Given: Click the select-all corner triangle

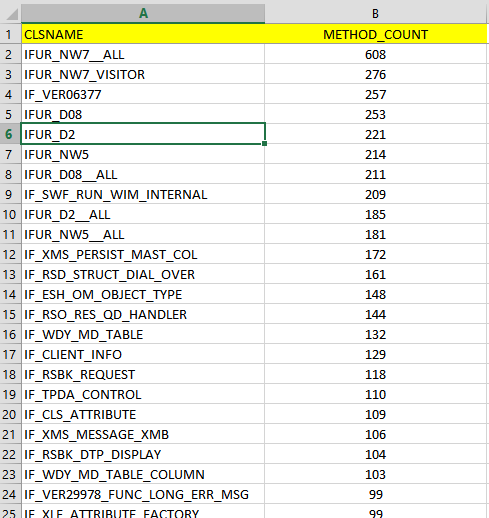Looking at the screenshot, I should tap(11, 14).
